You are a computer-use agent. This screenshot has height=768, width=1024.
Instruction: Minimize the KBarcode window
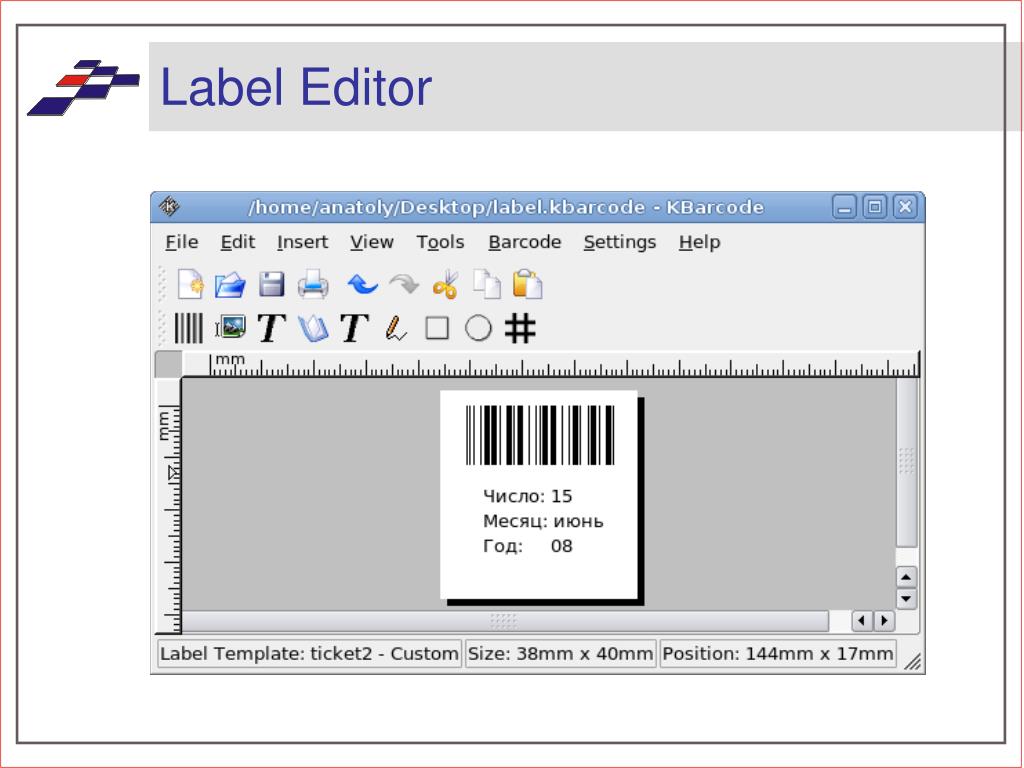point(844,207)
